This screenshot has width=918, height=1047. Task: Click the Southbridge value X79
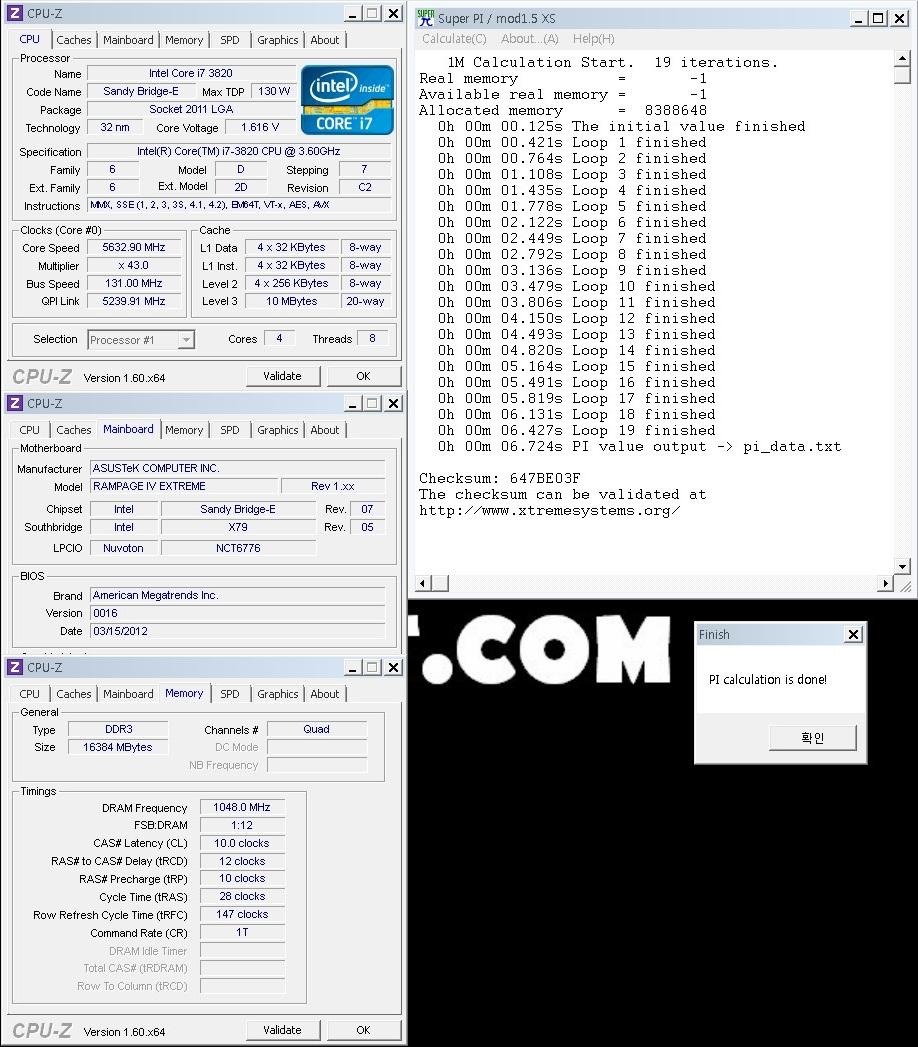[x=238, y=528]
